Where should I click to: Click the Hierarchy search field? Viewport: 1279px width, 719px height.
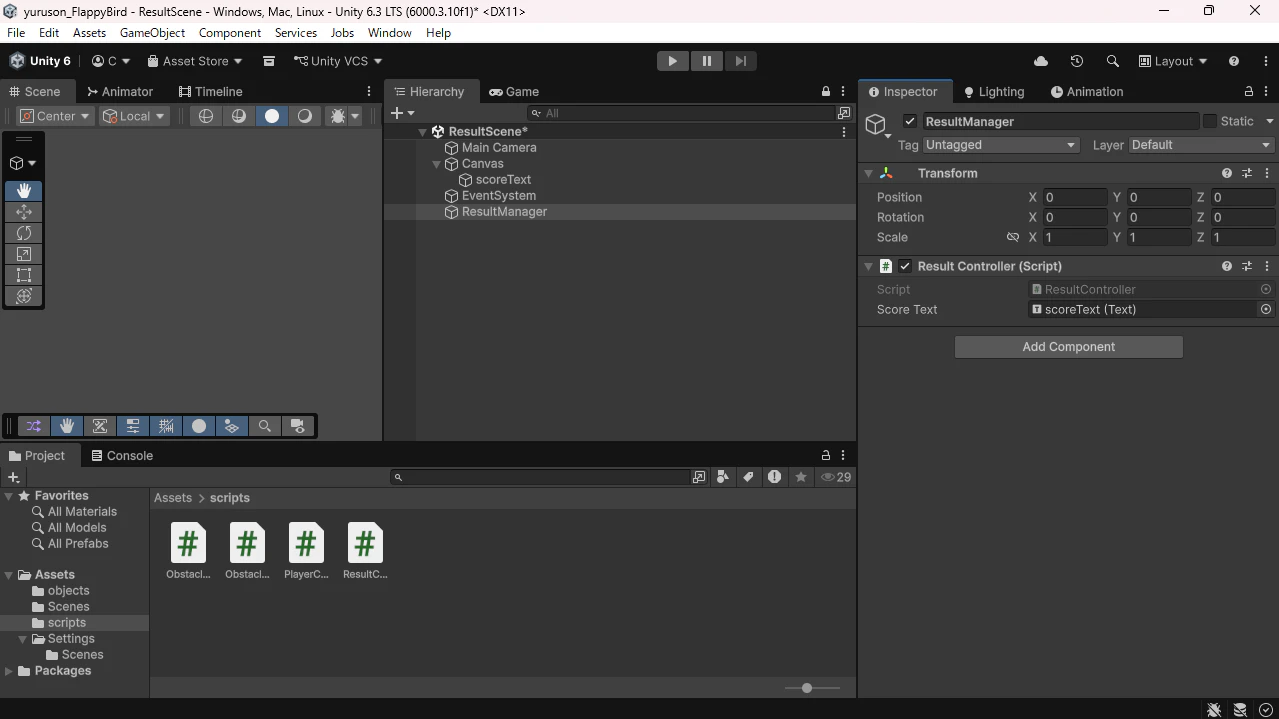682,113
